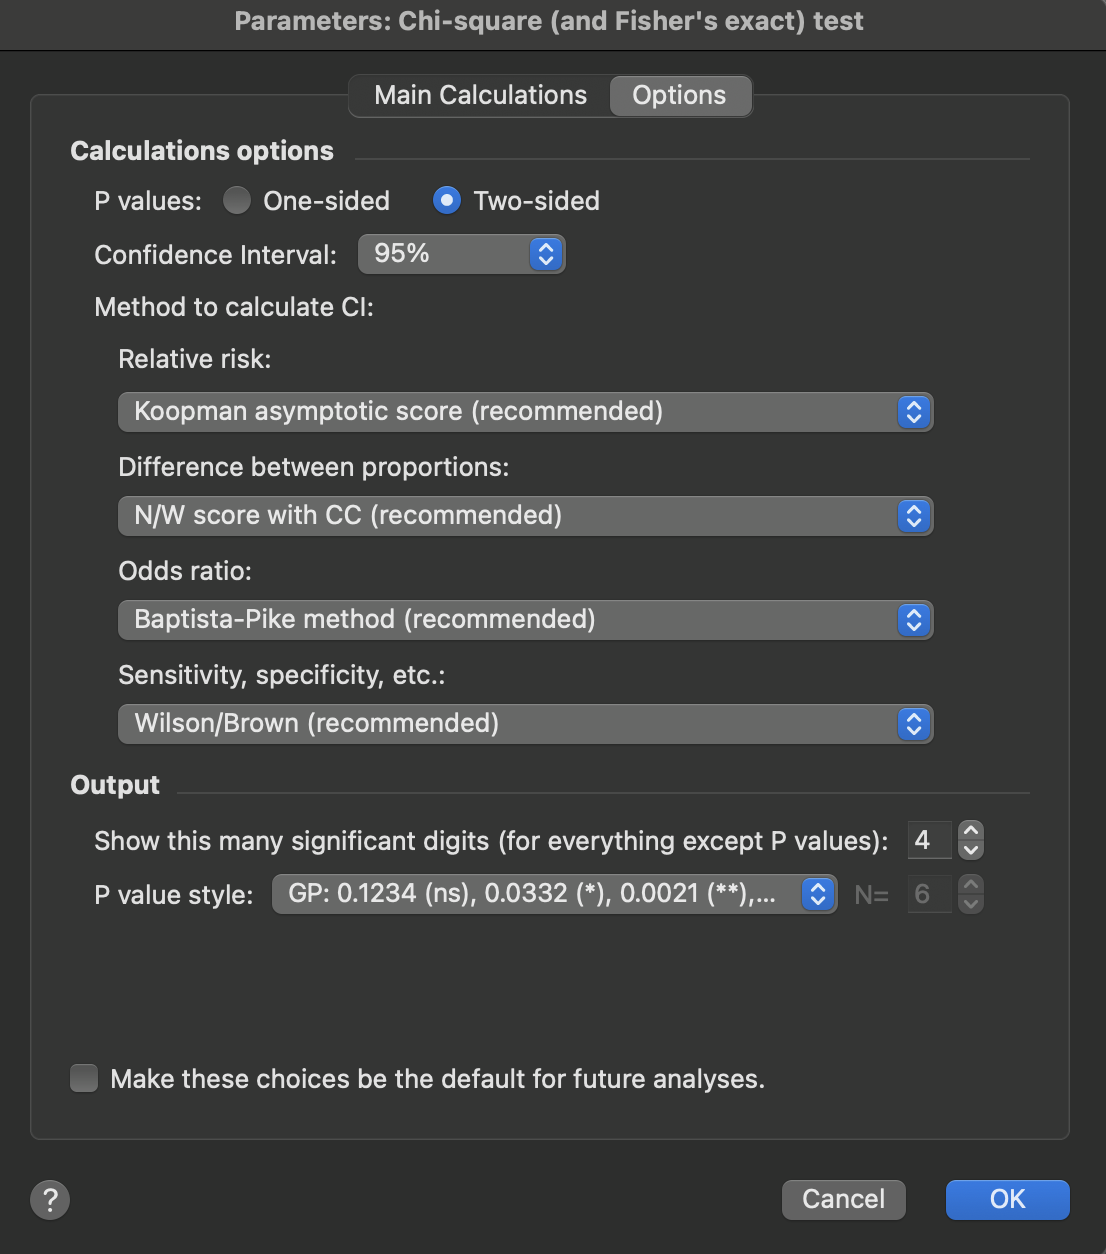This screenshot has width=1106, height=1254.
Task: Open the Confidence Interval 95% dropdown
Action: 461,254
